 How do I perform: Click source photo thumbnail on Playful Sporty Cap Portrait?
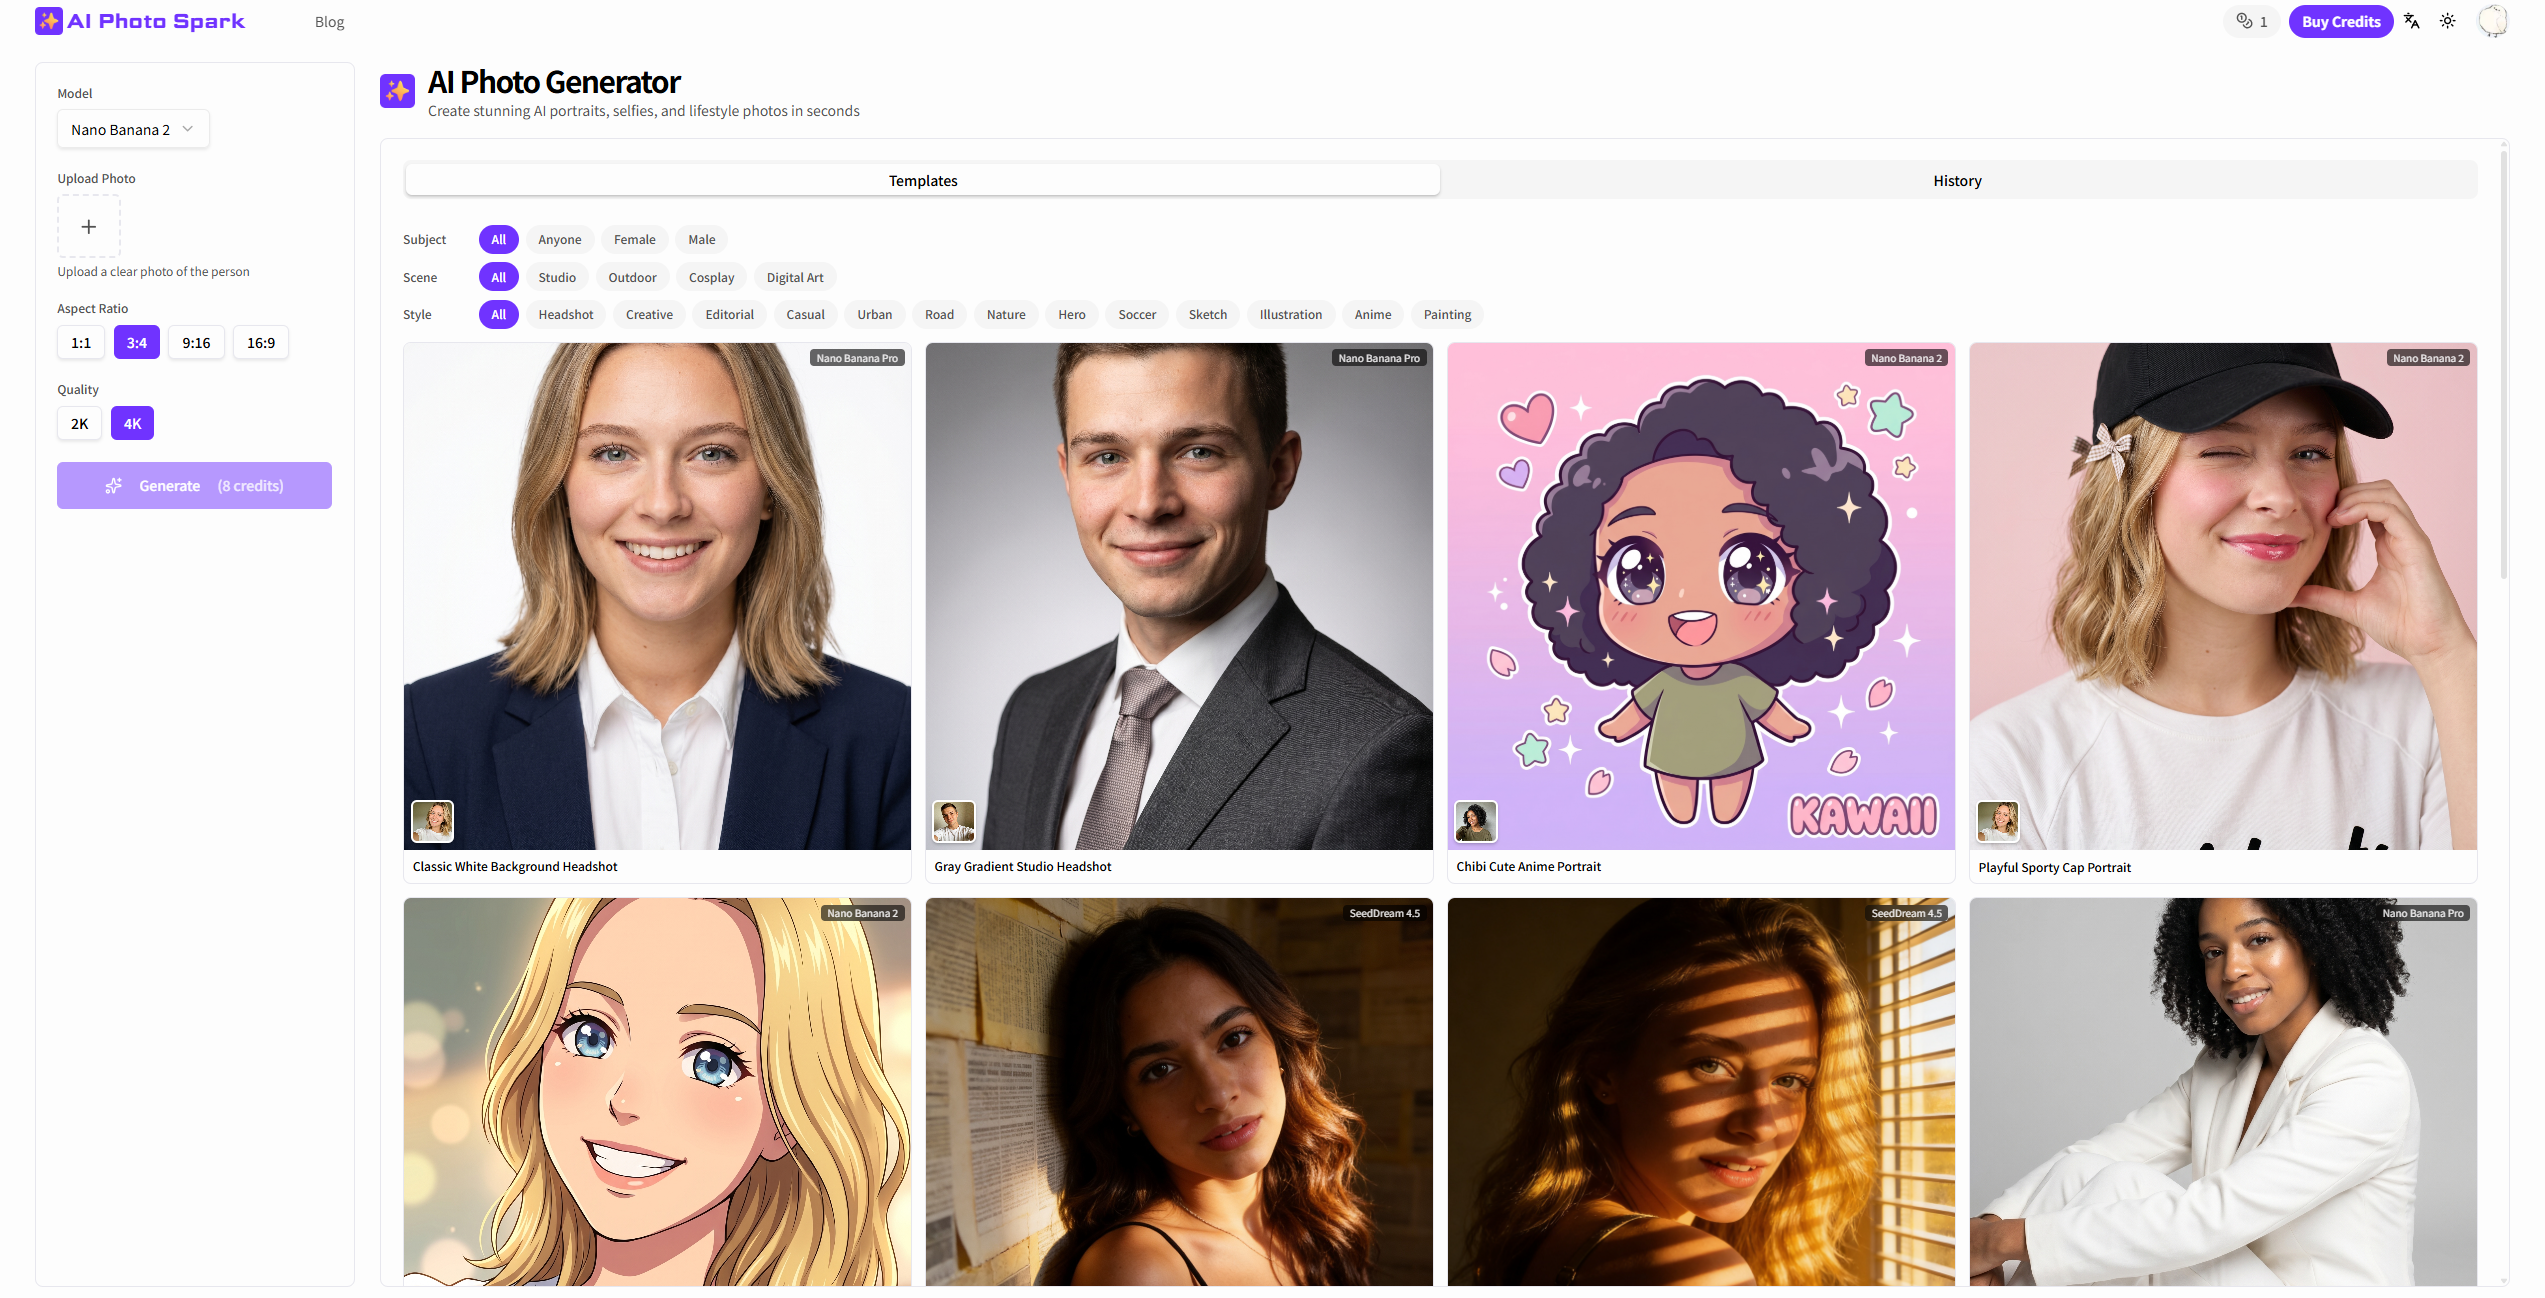[1998, 822]
